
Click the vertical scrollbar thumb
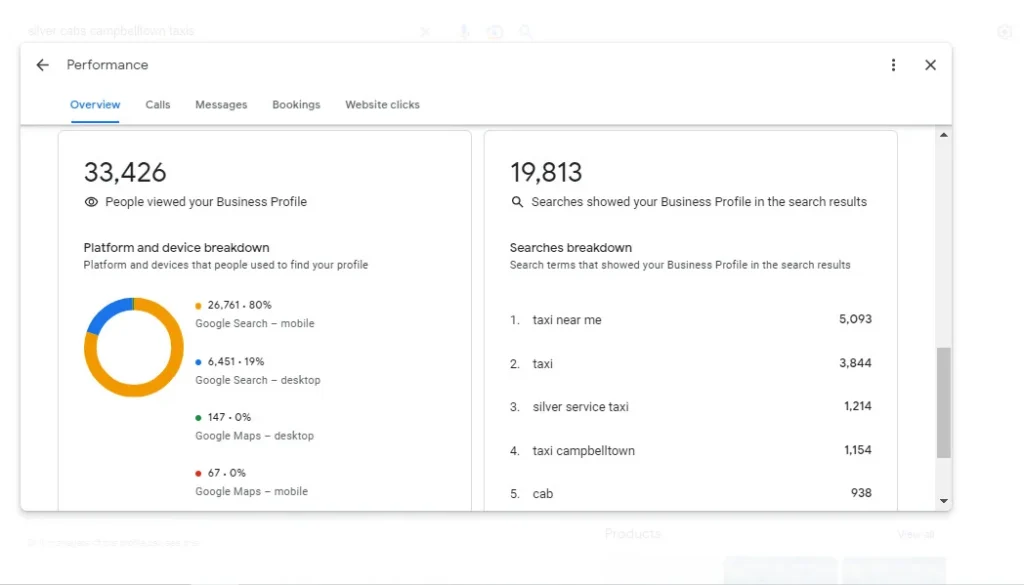[944, 403]
